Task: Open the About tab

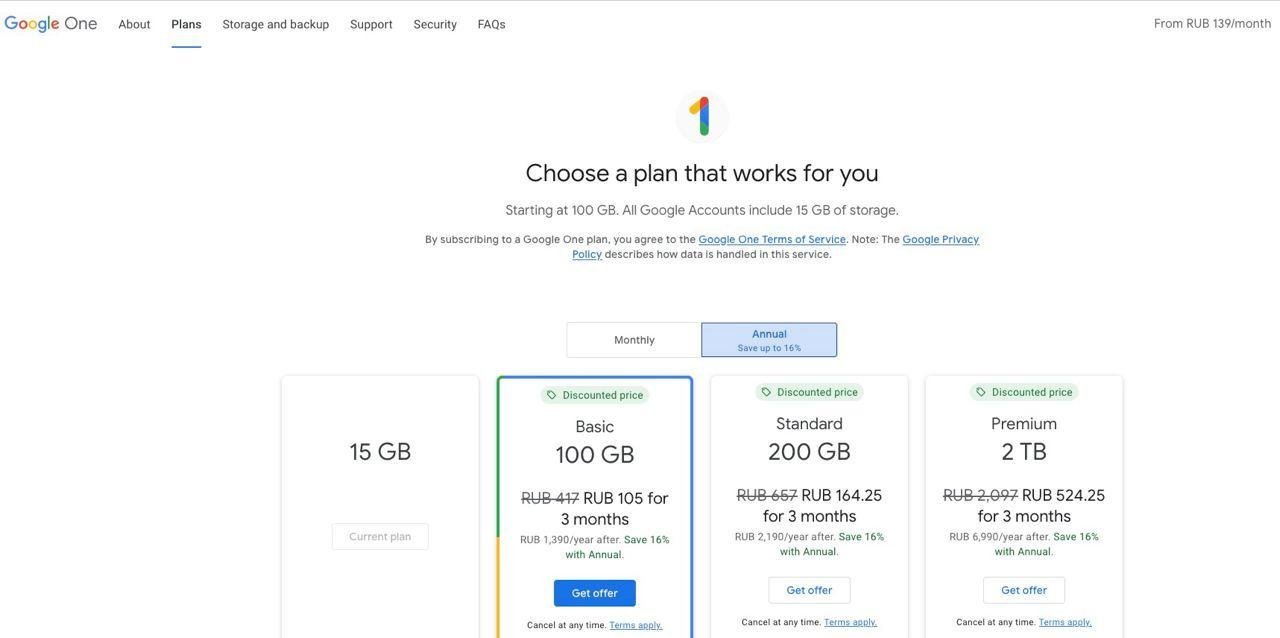Action: [x=134, y=24]
